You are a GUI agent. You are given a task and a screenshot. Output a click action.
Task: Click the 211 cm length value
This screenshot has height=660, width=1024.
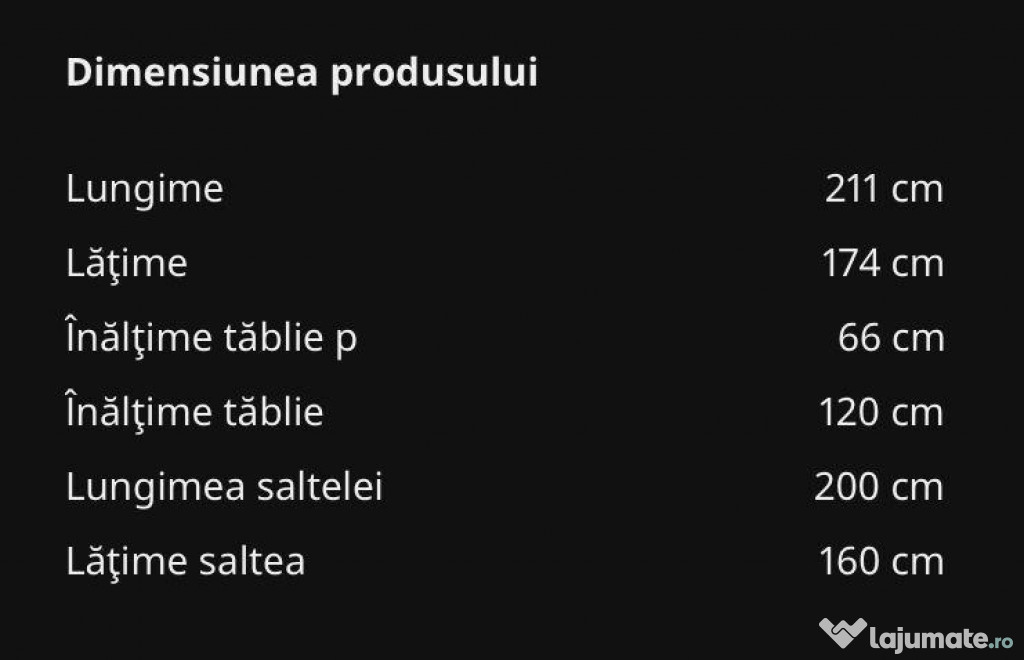pyautogui.click(x=884, y=189)
